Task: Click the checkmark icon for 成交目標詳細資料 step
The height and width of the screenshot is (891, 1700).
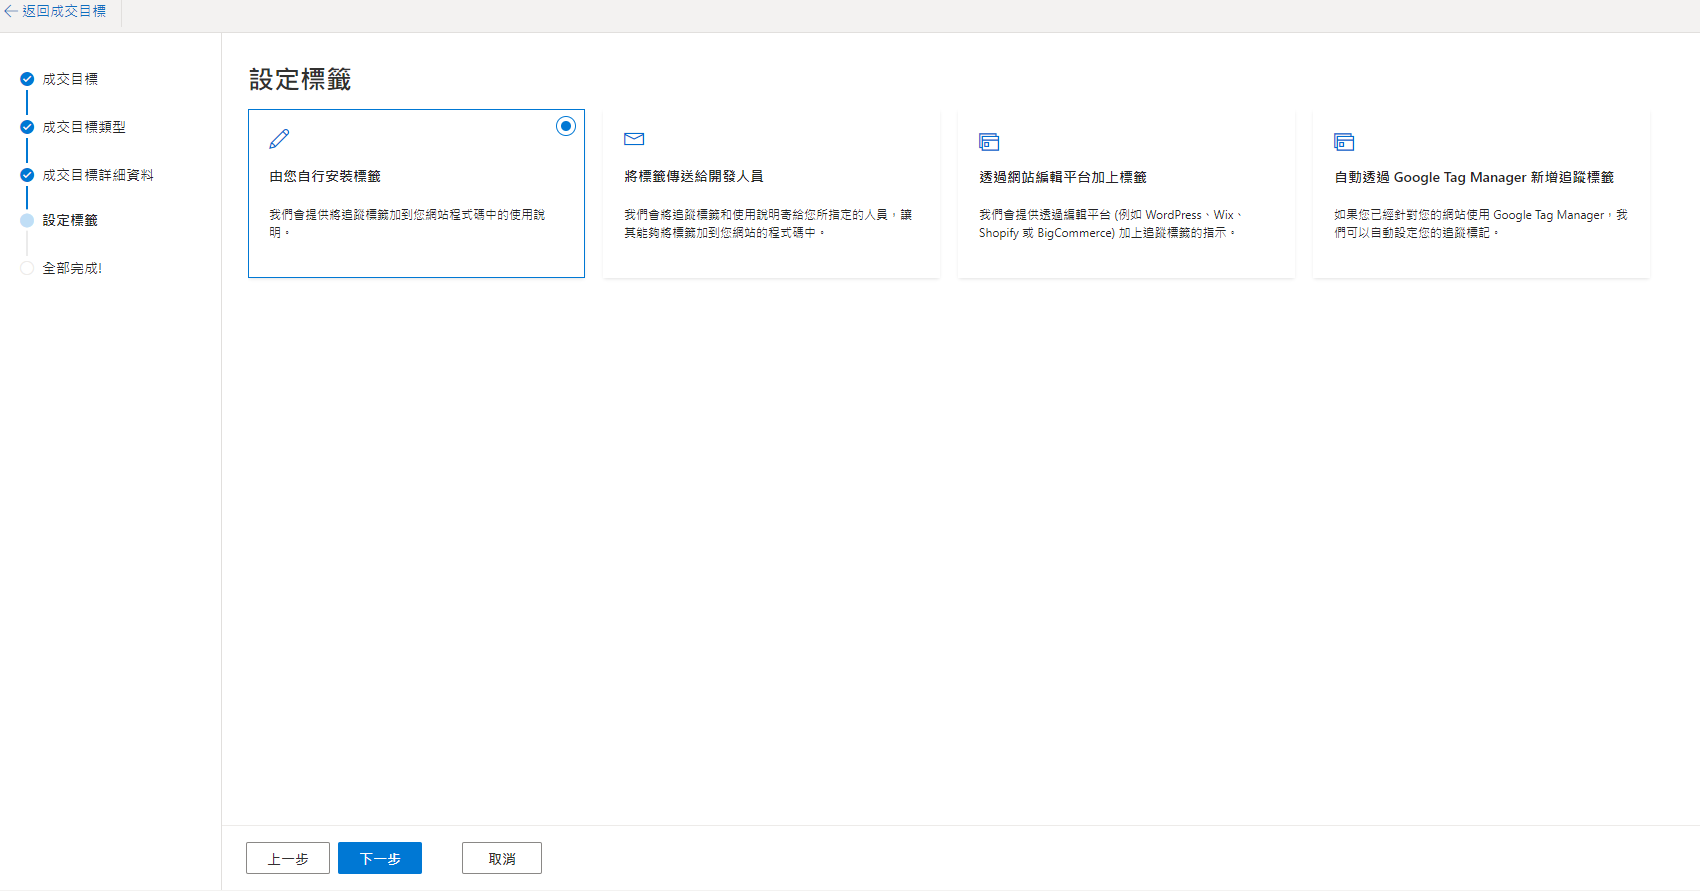Action: [x=27, y=175]
